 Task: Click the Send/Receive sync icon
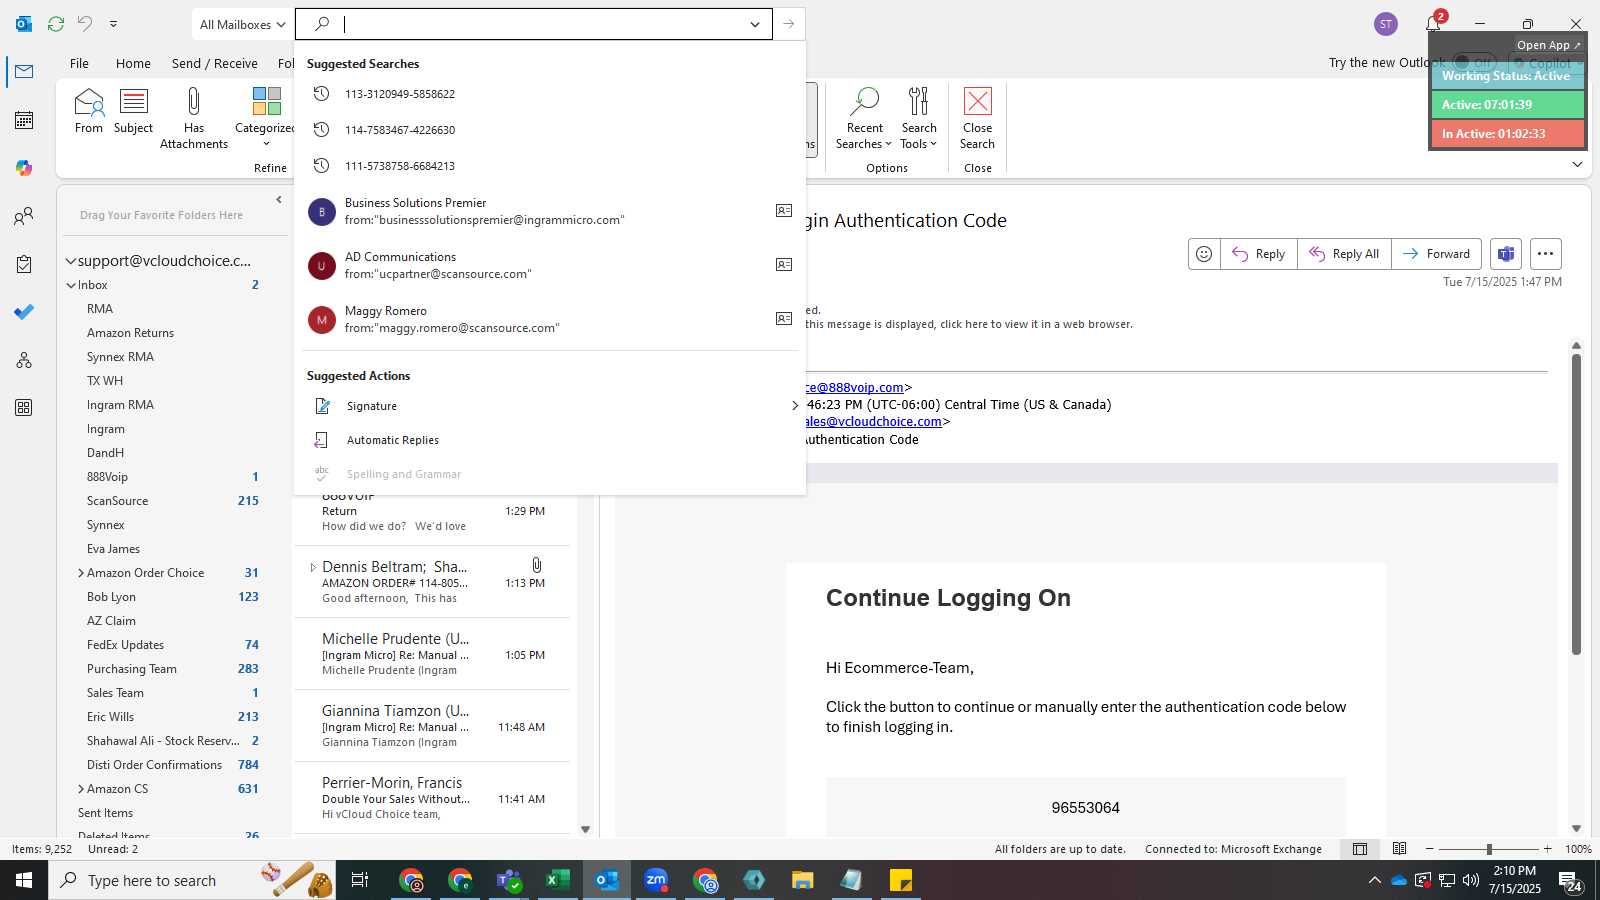[56, 24]
